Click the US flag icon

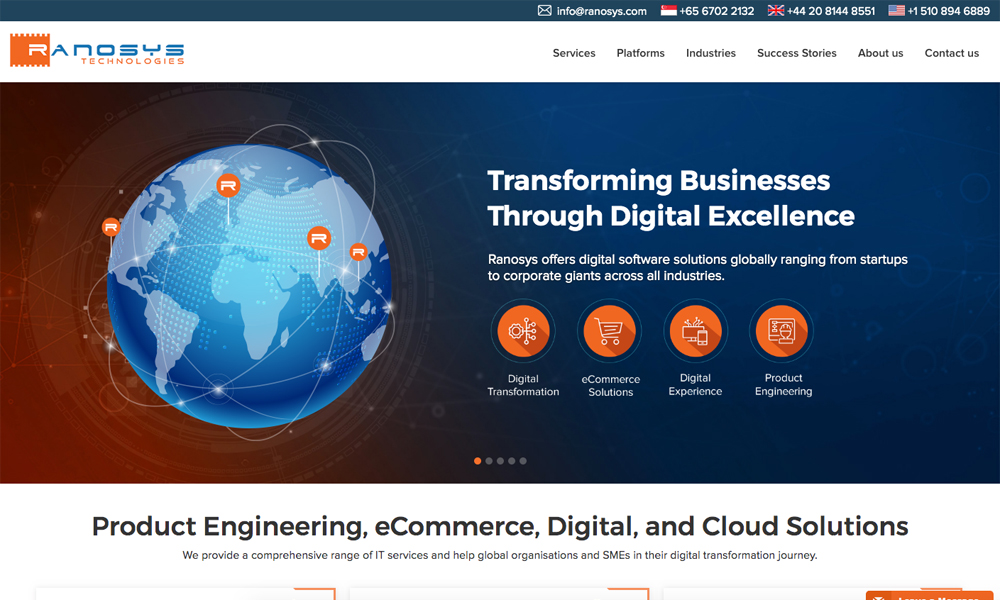[x=896, y=11]
